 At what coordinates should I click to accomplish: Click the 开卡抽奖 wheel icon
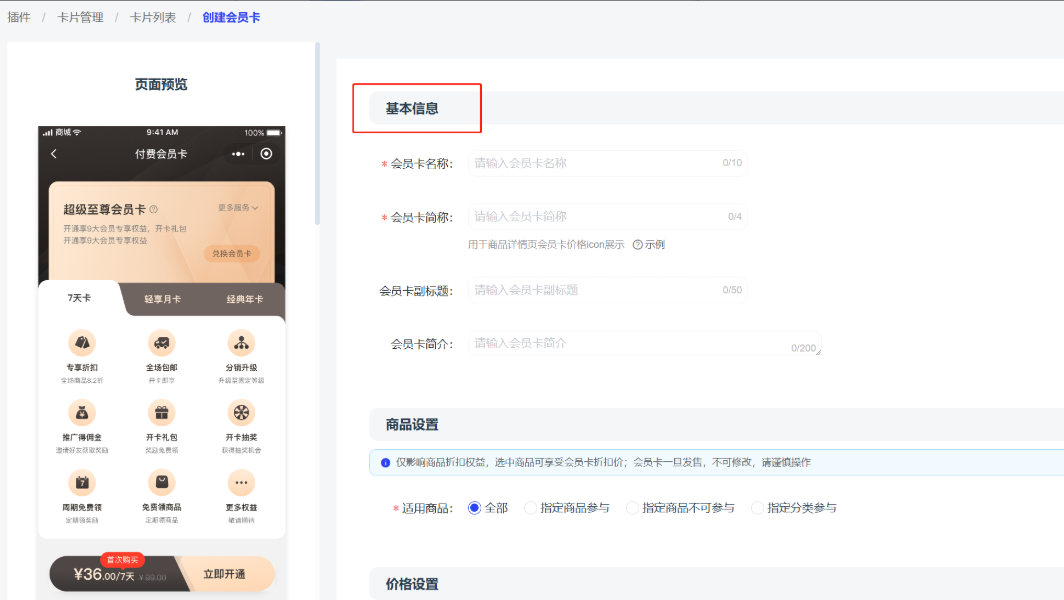tap(241, 412)
